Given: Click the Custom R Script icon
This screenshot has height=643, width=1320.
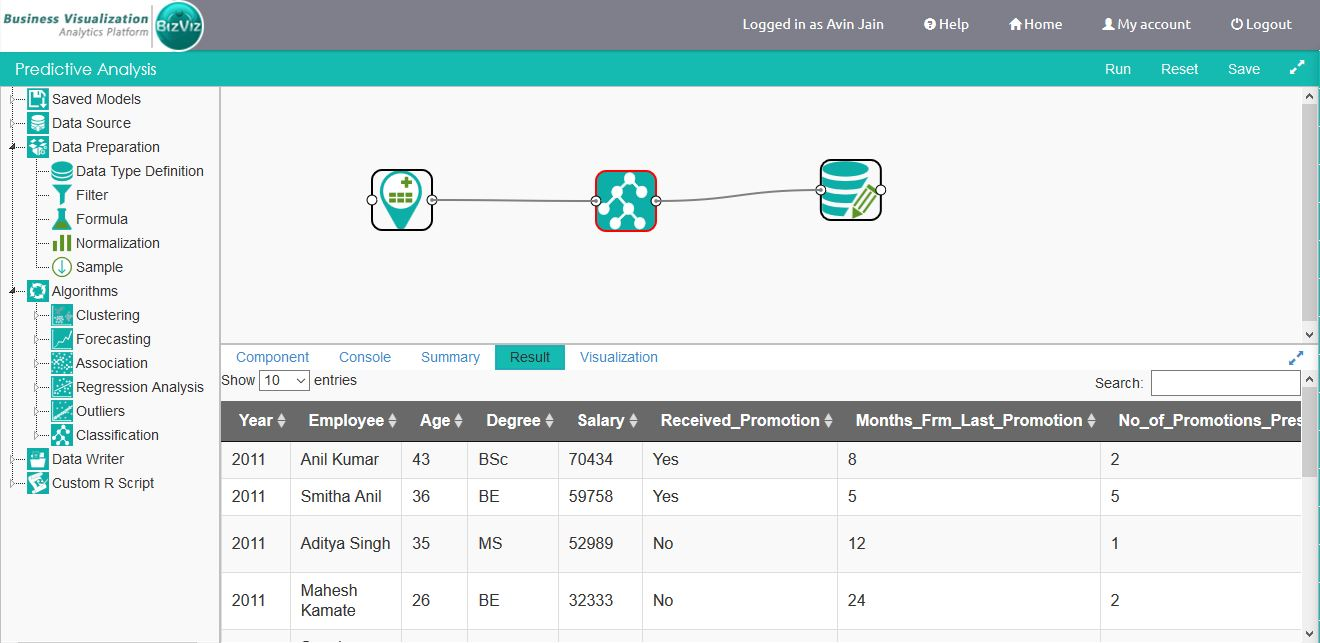Looking at the screenshot, I should pyautogui.click(x=38, y=483).
